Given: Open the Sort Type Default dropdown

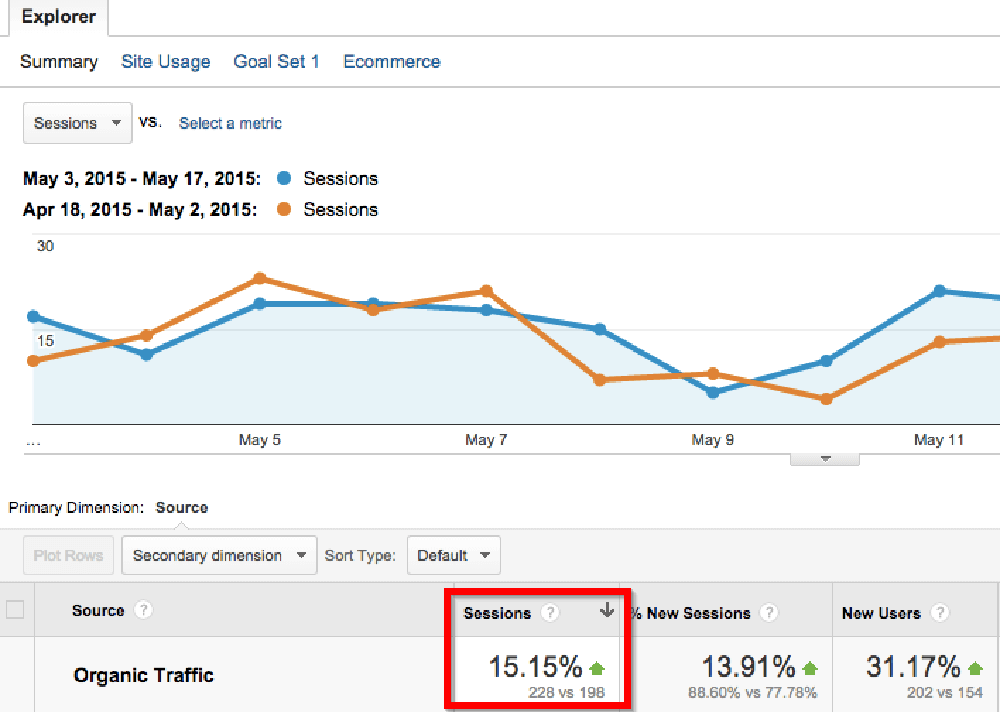Looking at the screenshot, I should coord(453,555).
